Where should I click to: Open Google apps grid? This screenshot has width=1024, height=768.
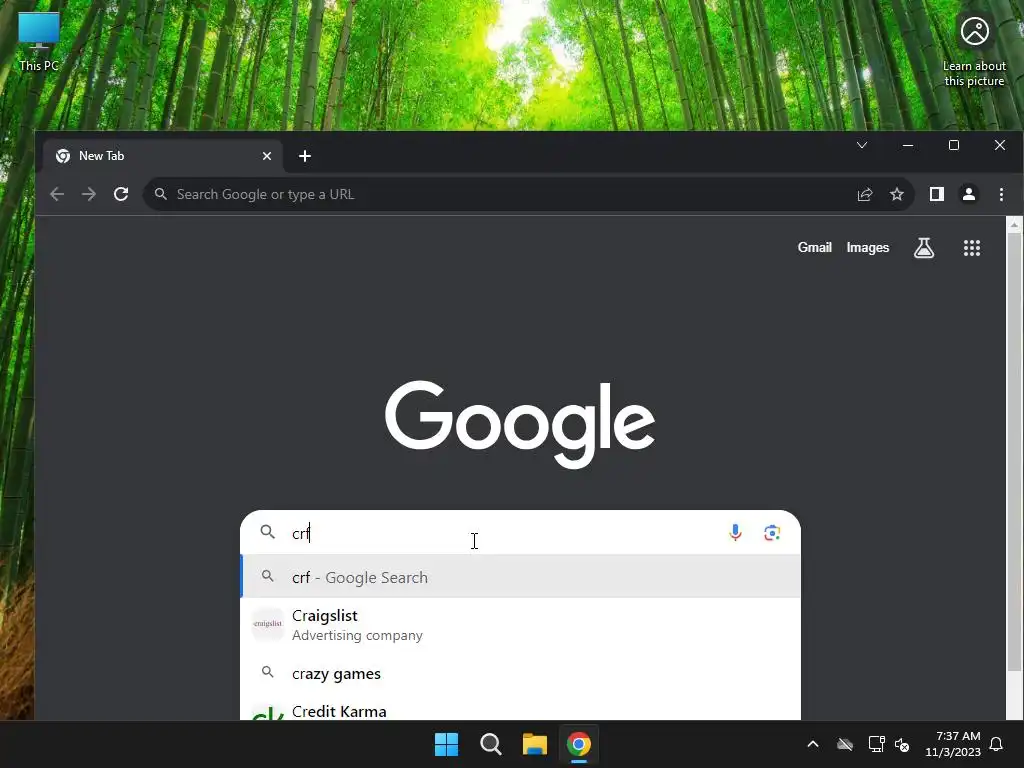tap(972, 248)
